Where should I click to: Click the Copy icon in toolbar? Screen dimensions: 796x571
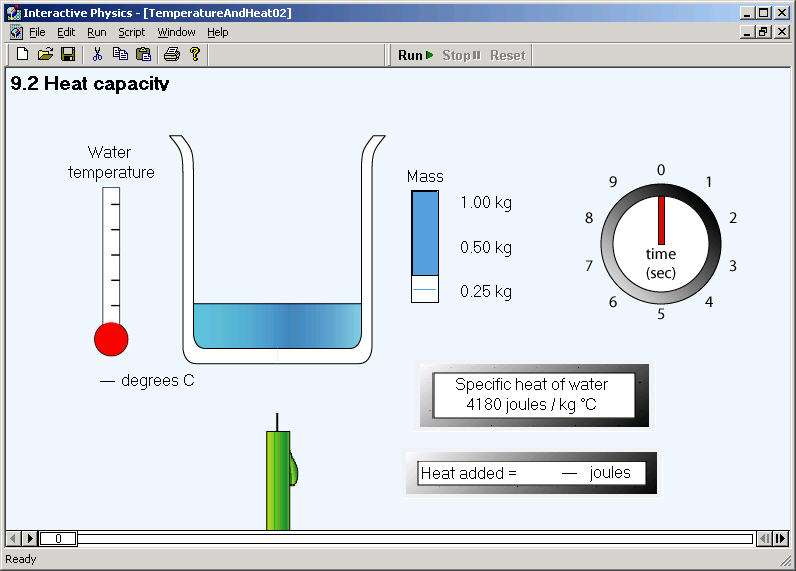click(x=120, y=54)
